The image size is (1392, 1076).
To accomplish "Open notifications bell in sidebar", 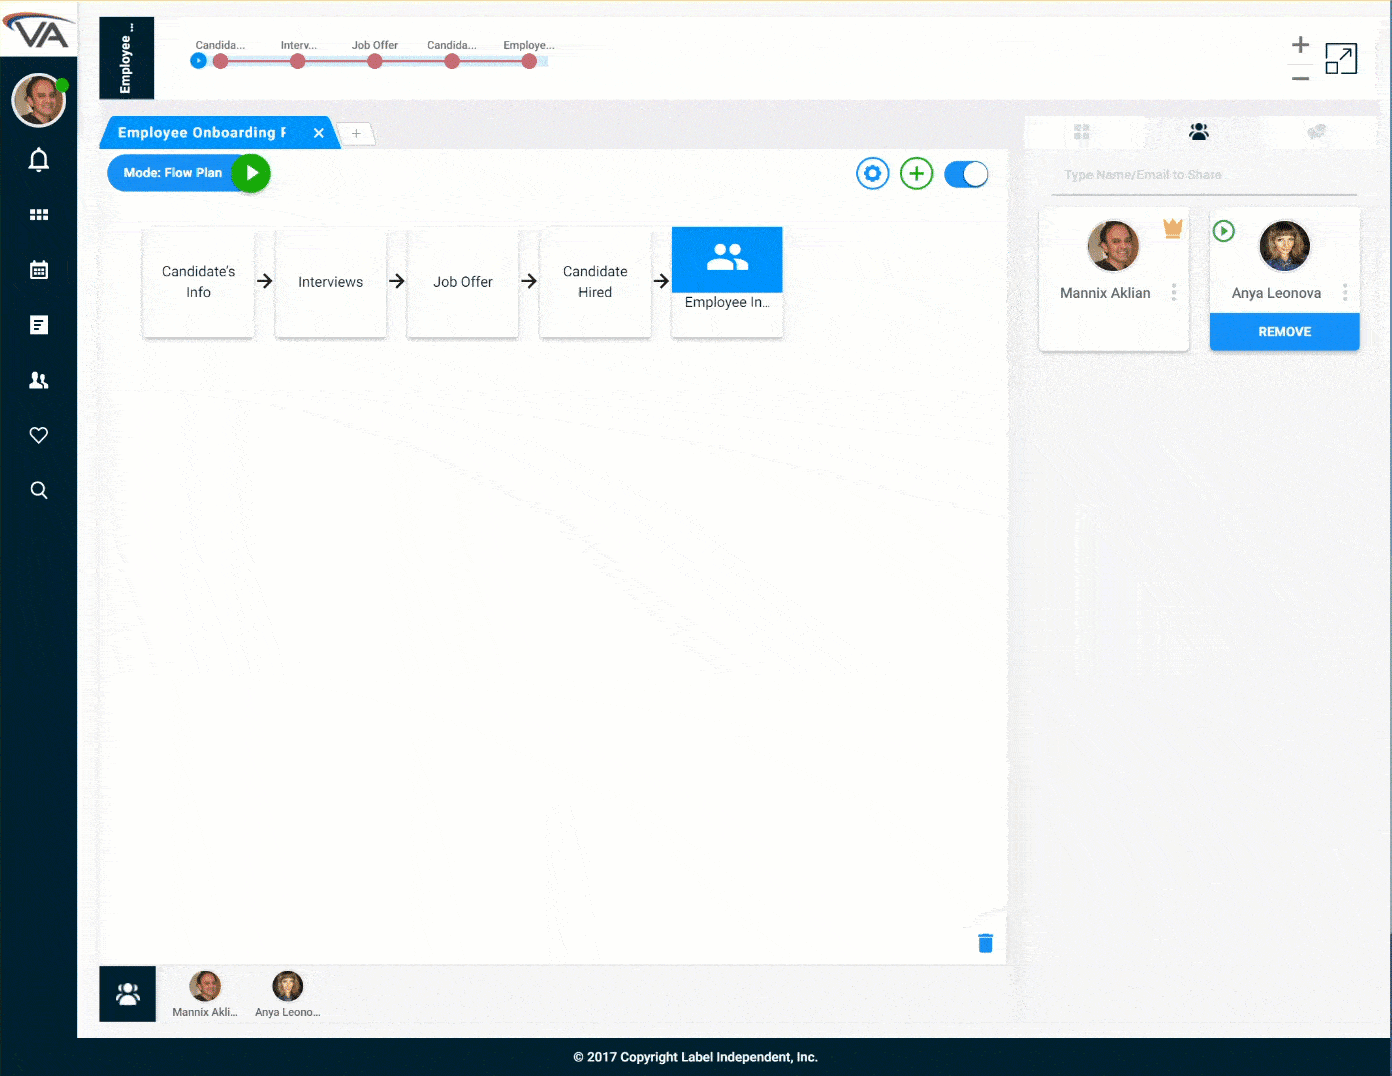I will pos(39,160).
